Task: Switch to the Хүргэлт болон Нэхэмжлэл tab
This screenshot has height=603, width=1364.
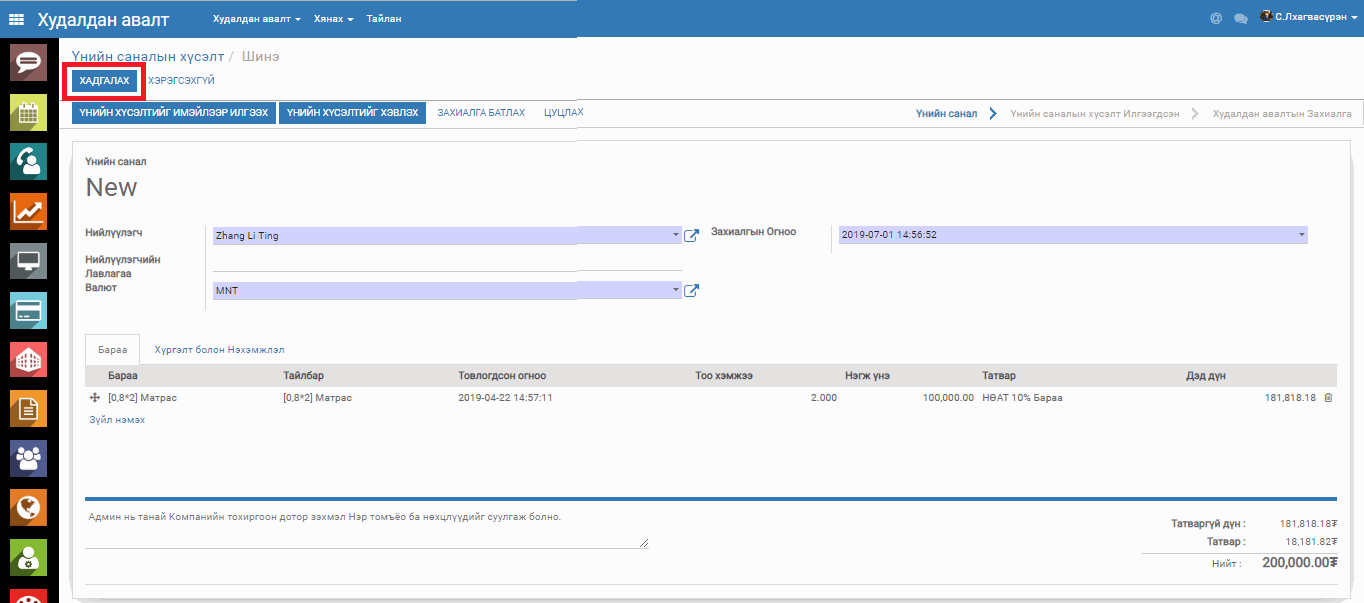Action: click(219, 350)
